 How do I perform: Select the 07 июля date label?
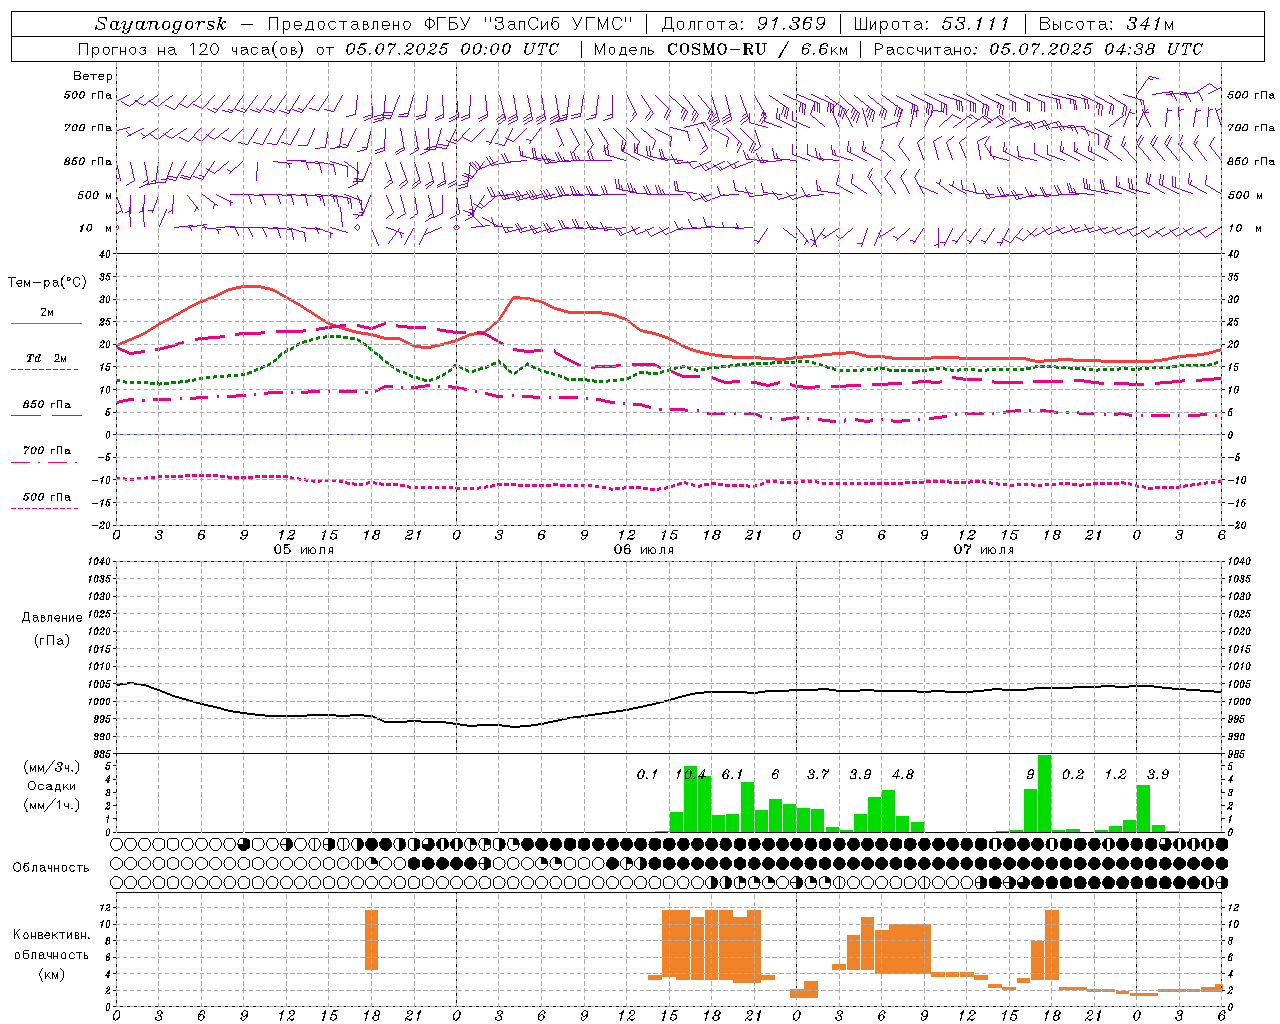click(x=984, y=550)
